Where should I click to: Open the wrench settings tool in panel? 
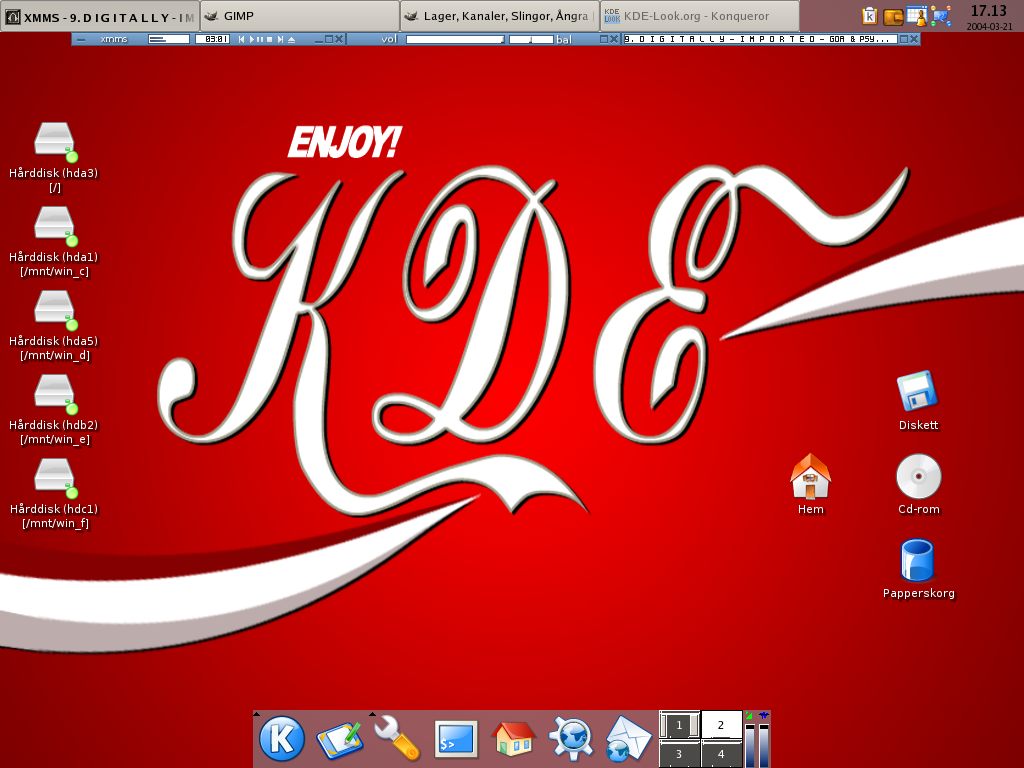click(x=397, y=739)
